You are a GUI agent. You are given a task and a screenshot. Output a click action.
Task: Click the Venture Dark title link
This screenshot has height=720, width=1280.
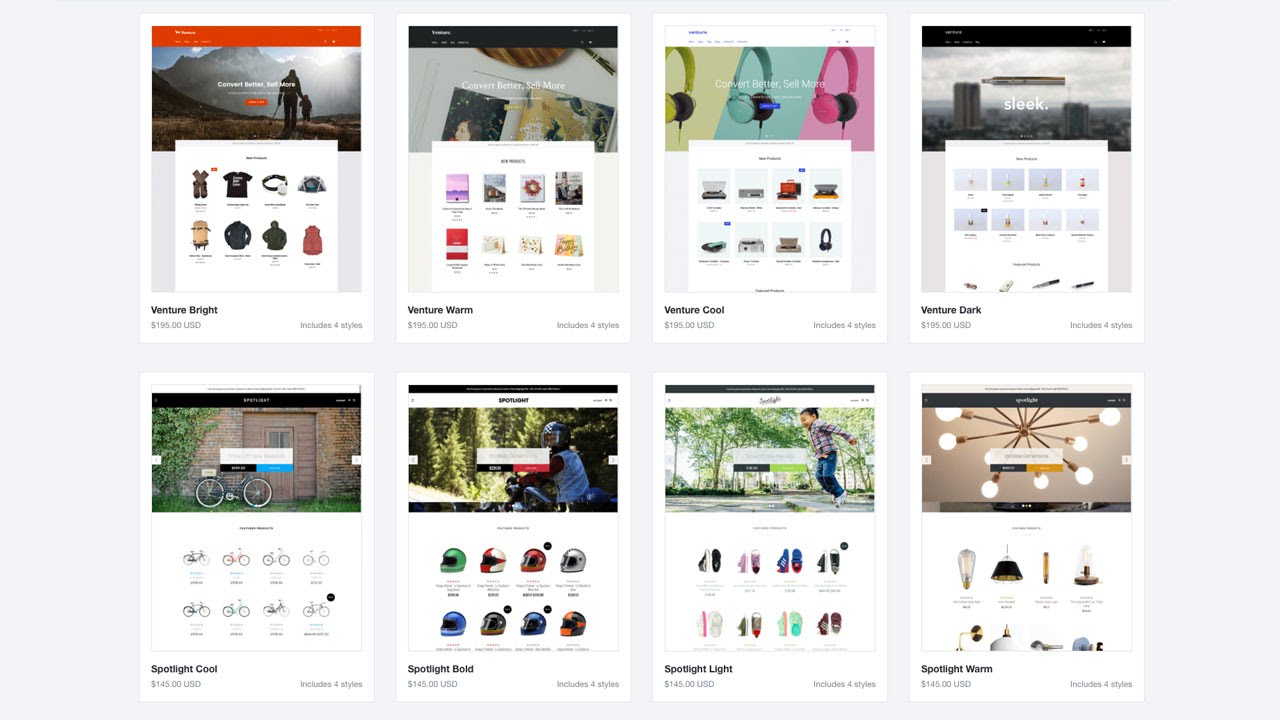click(951, 310)
